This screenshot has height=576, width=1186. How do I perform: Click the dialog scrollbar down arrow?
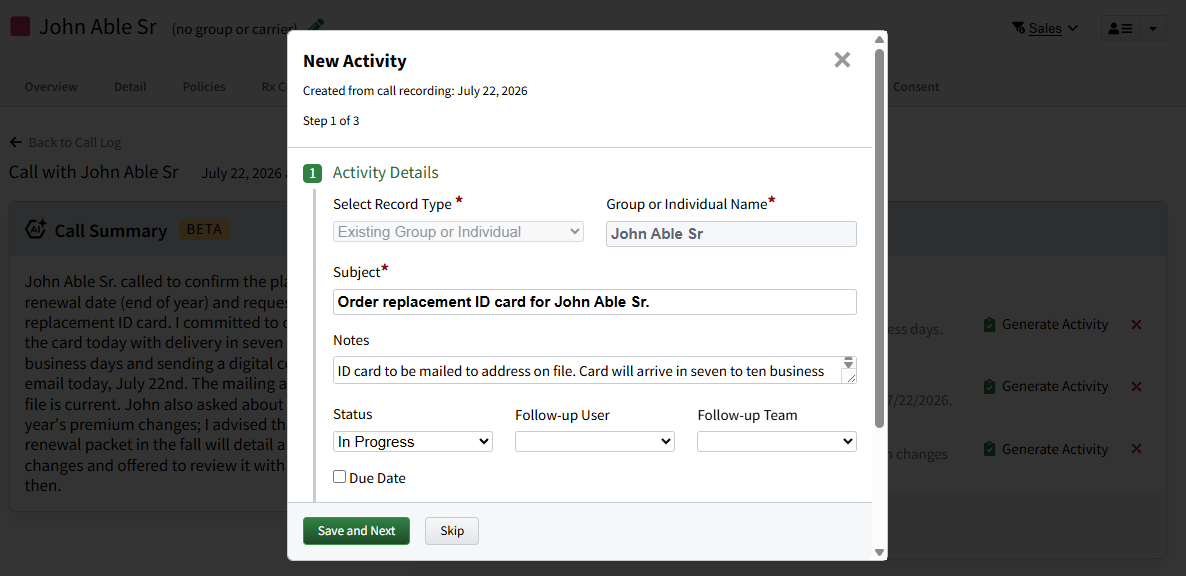879,553
